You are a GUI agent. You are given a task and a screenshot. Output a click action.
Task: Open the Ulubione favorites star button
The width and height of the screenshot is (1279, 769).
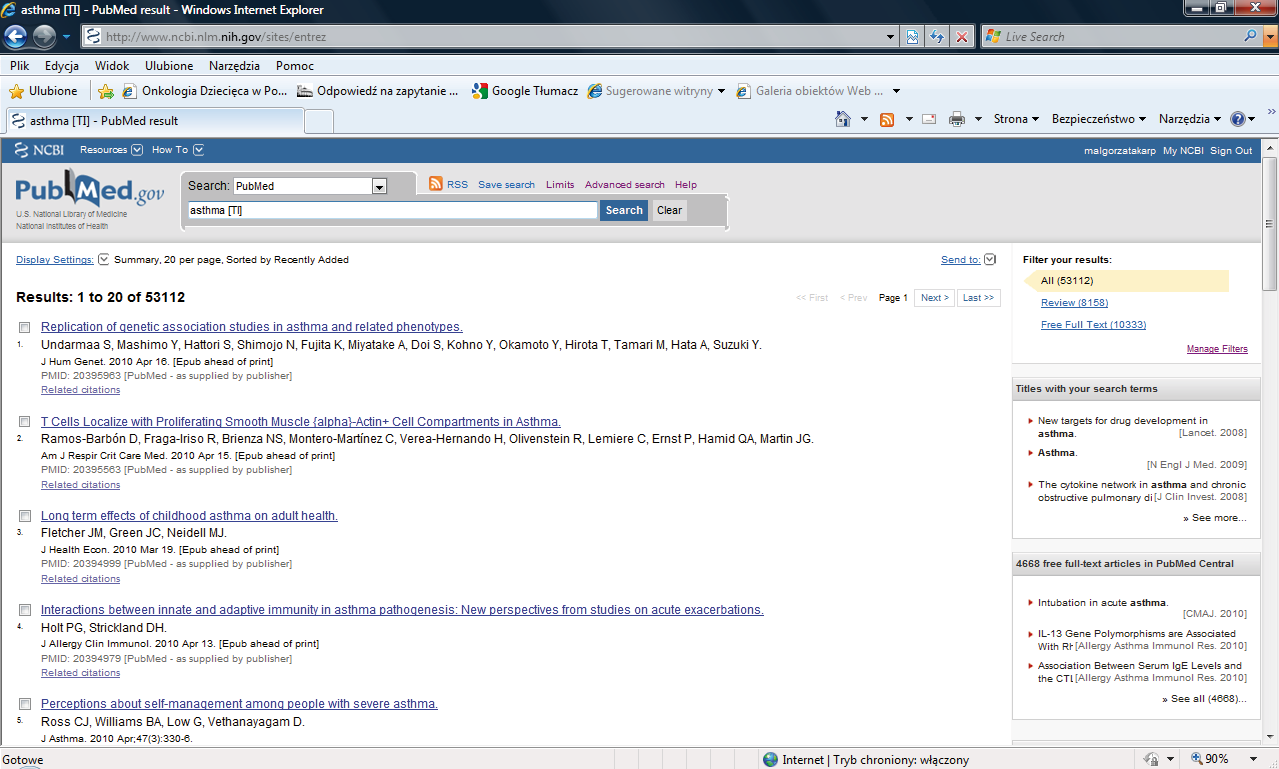[43, 91]
